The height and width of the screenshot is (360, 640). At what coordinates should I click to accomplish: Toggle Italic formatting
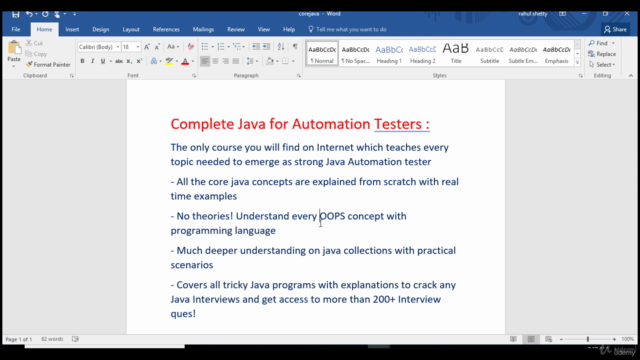pos(93,61)
